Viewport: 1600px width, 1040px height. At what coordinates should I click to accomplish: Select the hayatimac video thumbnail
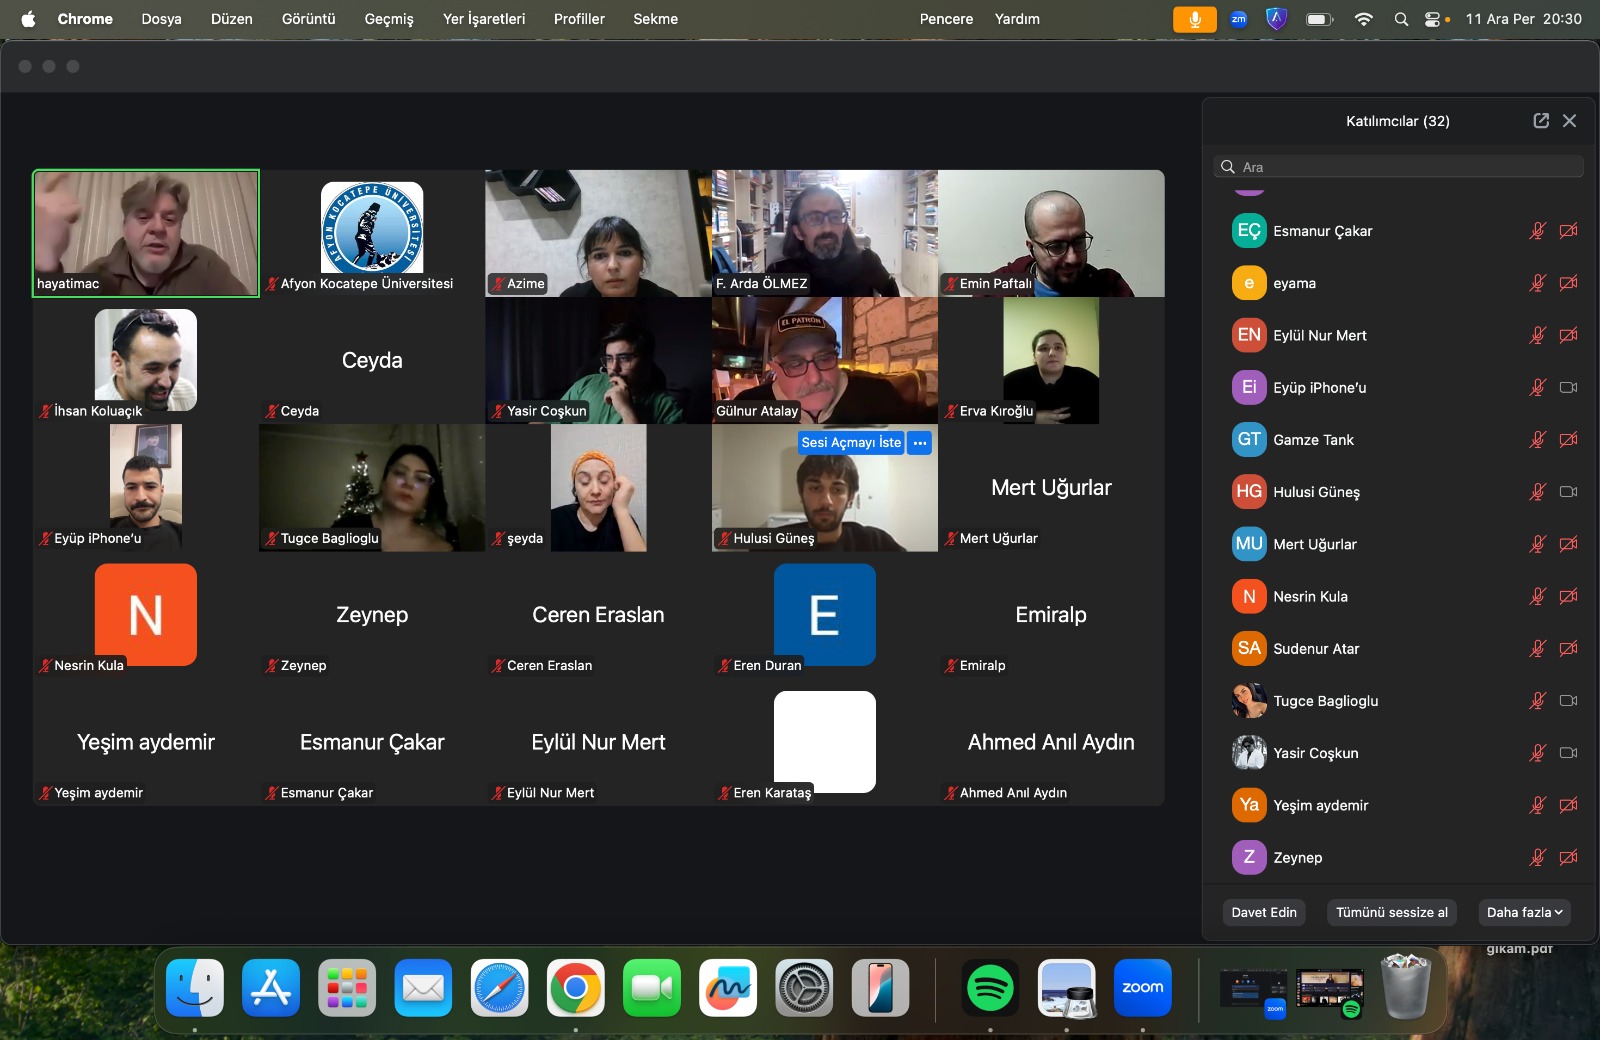point(146,233)
